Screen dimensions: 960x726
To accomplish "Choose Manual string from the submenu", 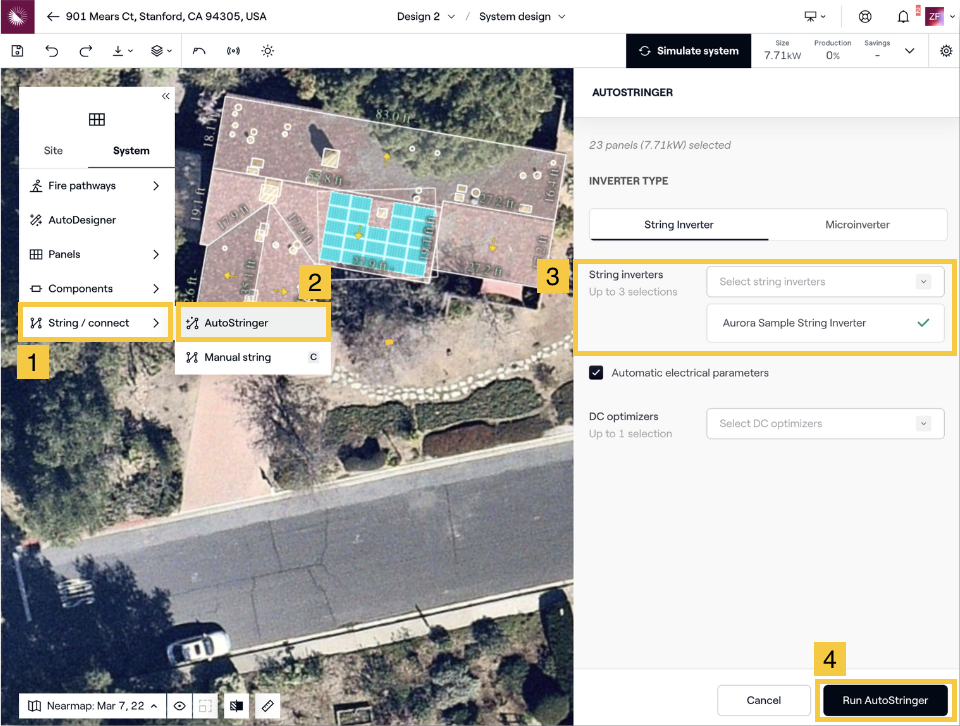I will click(x=238, y=357).
